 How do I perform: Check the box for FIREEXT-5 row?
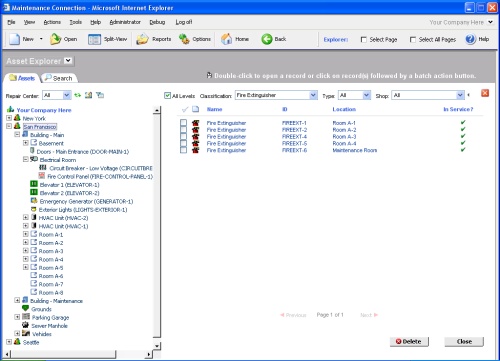click(183, 143)
